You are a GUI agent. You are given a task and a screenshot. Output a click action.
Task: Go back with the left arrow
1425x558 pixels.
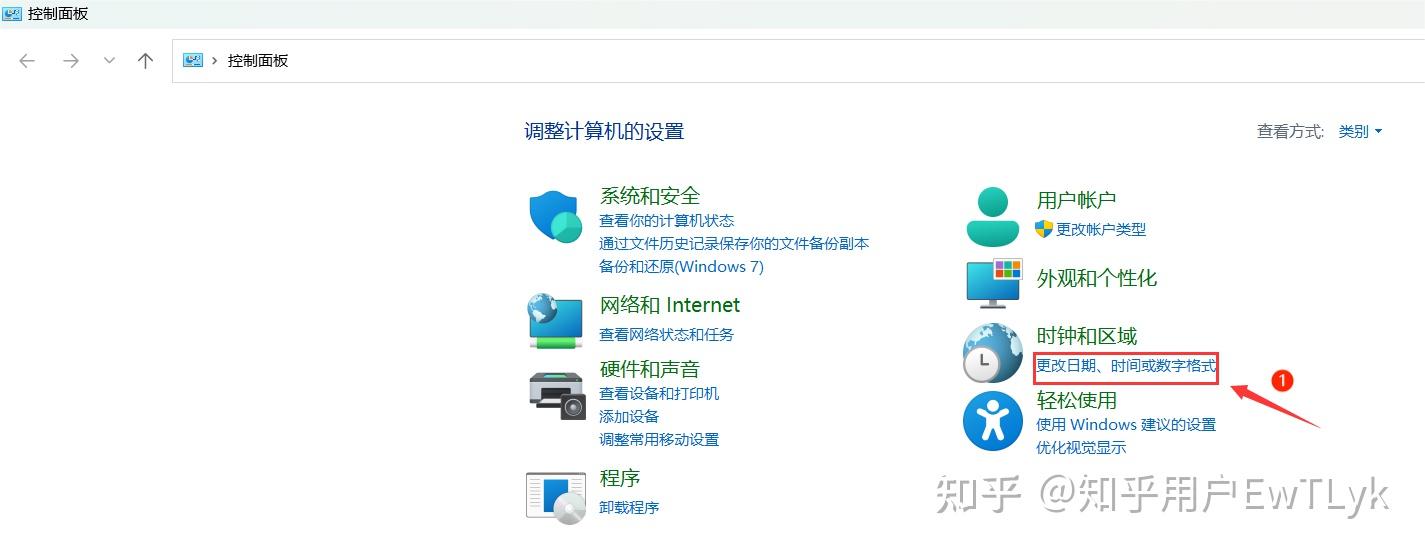point(27,61)
